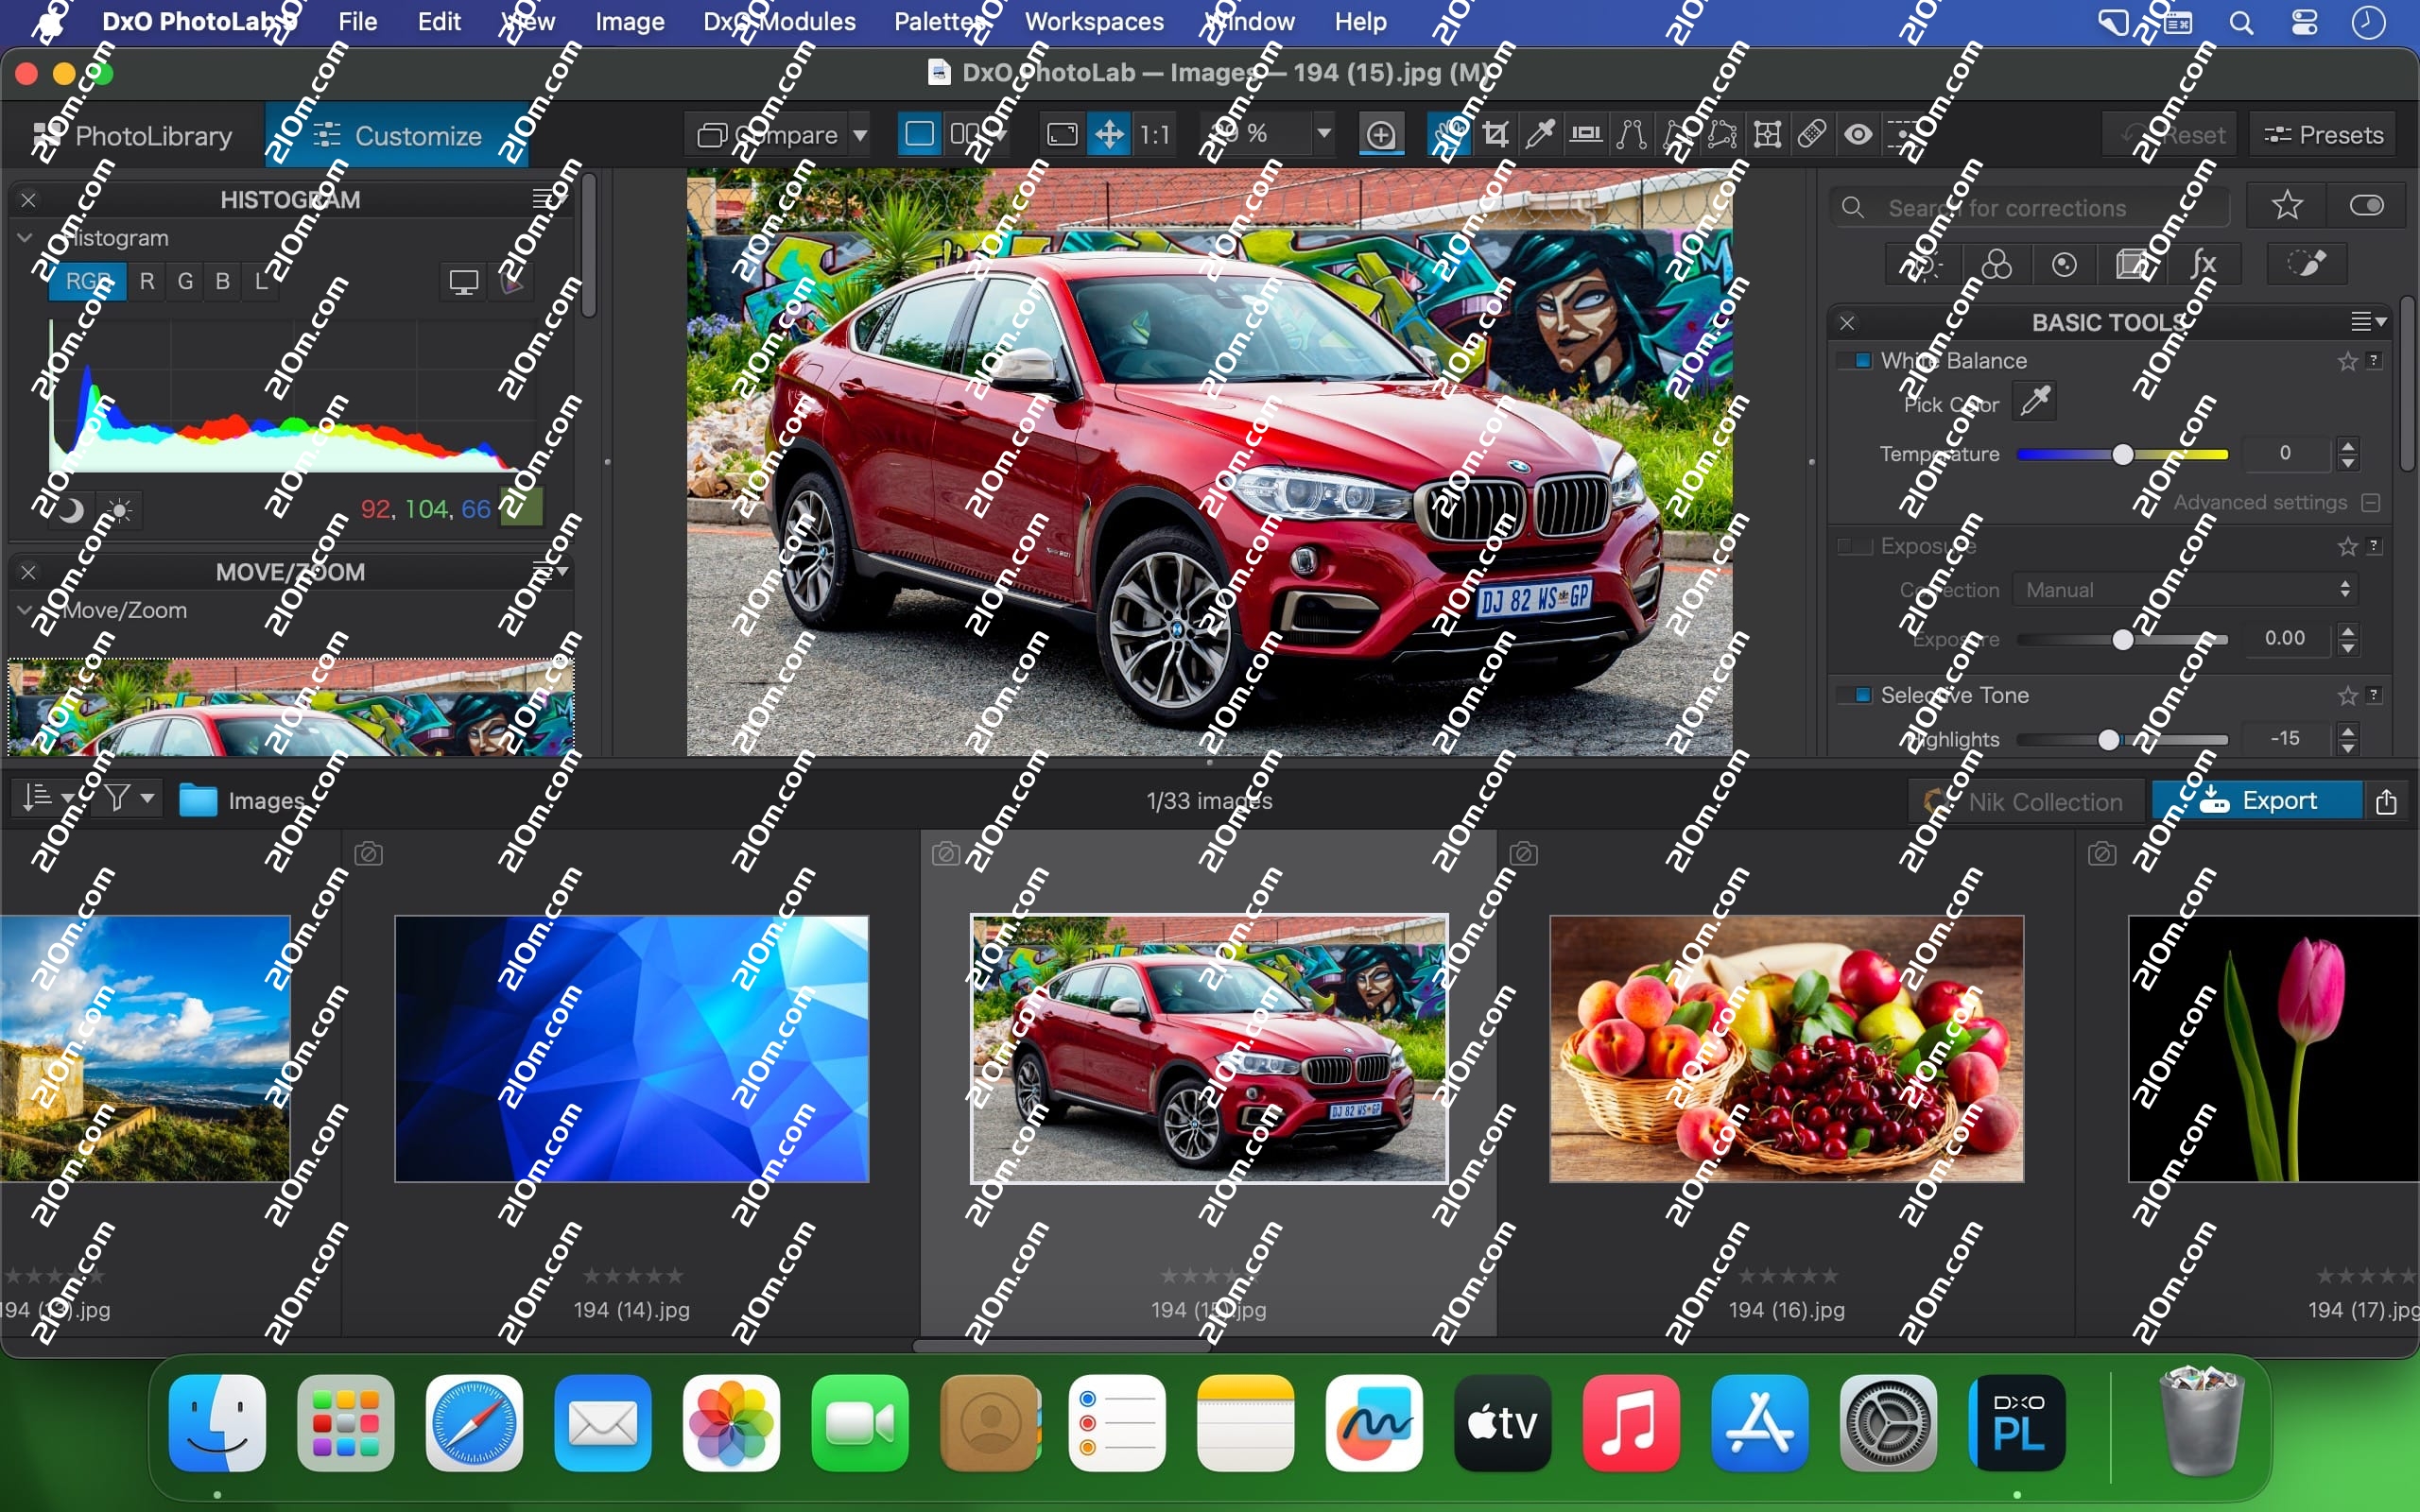This screenshot has width=2420, height=1512.
Task: Open the Exposure Correction Manual dropdown
Action: click(x=2185, y=590)
